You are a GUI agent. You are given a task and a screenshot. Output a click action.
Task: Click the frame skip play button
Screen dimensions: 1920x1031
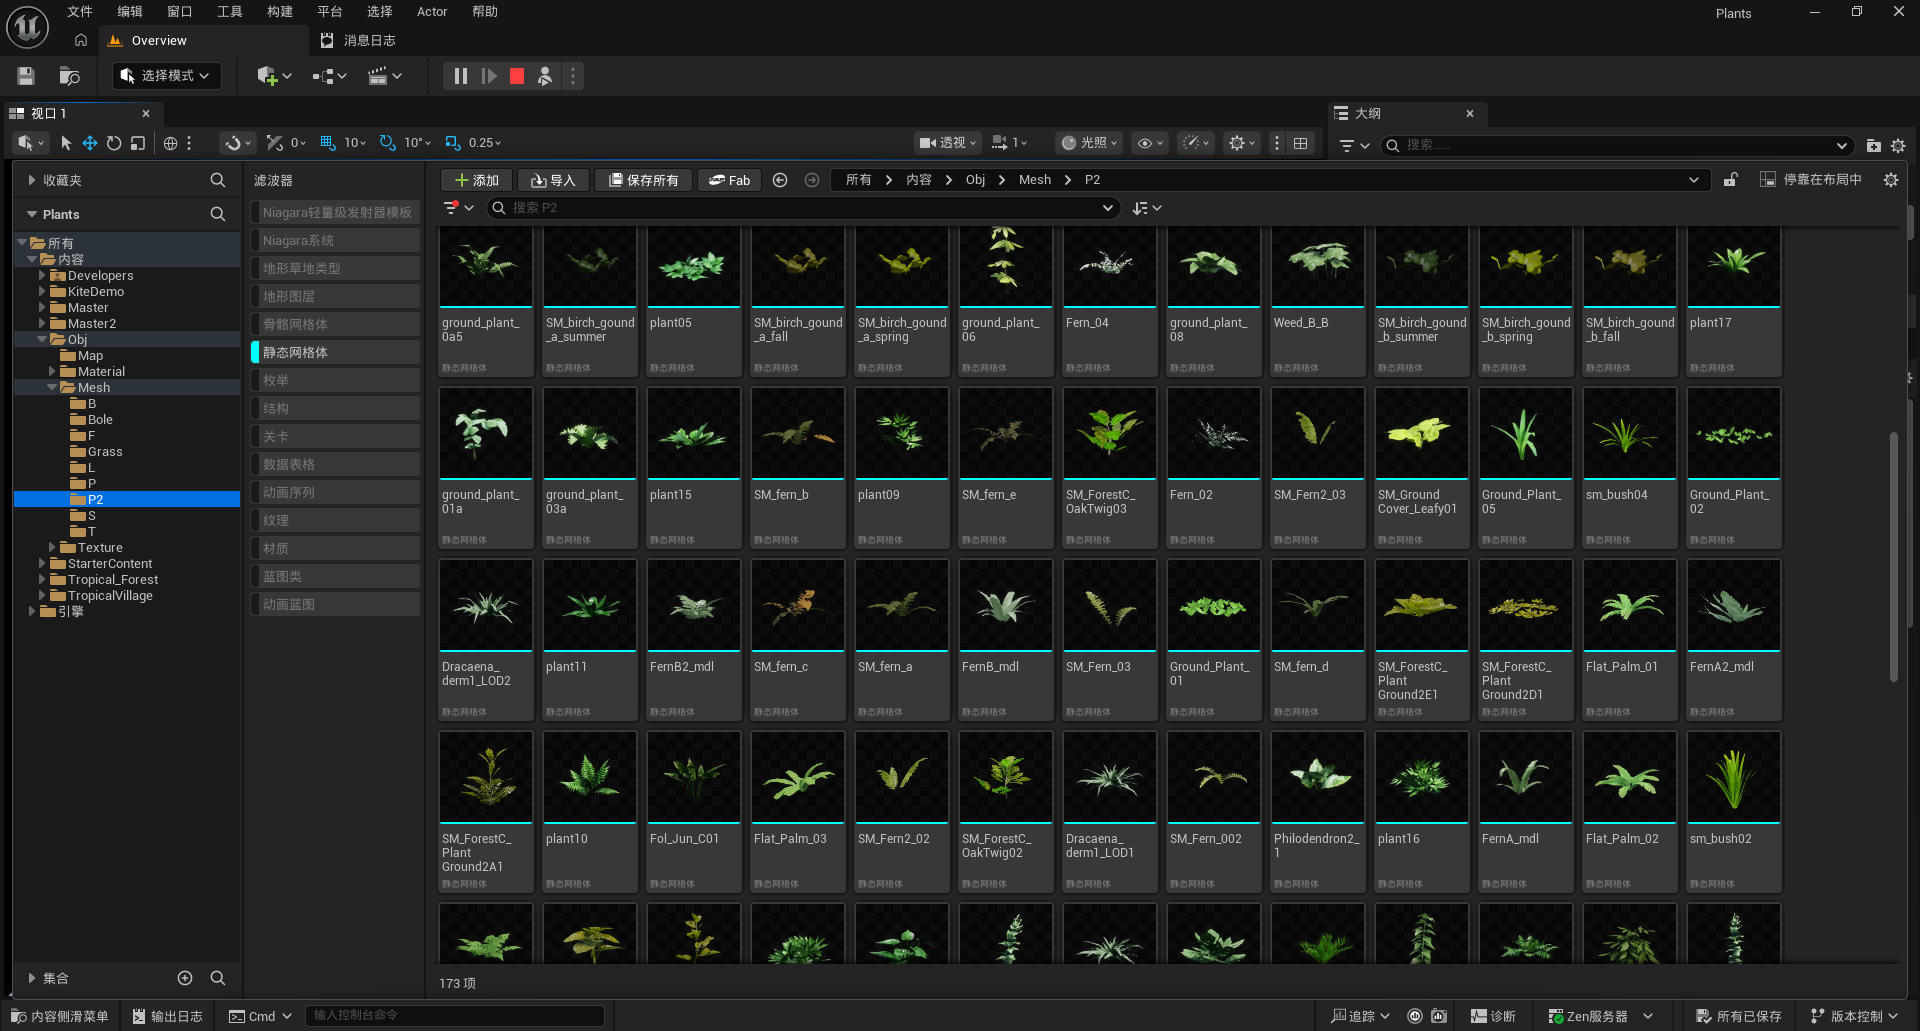pos(489,76)
